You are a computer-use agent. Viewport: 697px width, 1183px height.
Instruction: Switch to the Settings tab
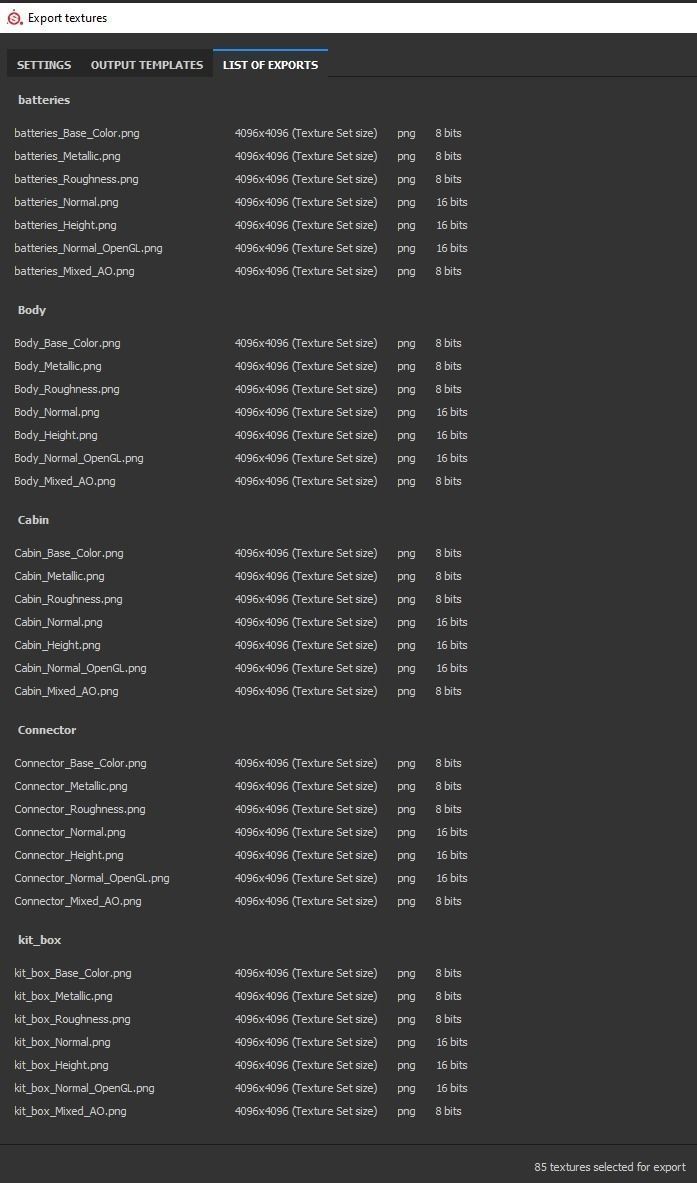[x=44, y=65]
